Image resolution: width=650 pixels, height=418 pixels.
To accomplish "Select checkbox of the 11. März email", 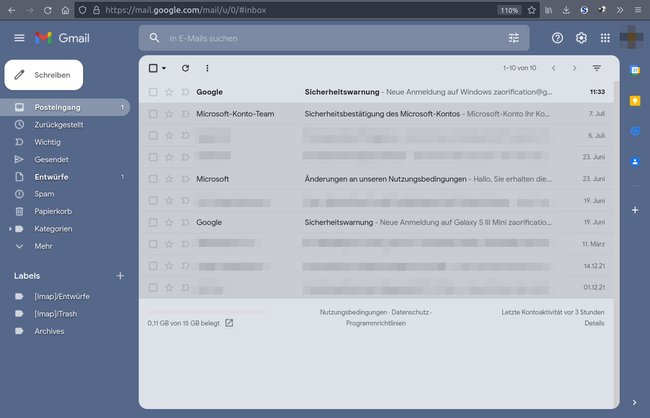I will 153,244.
